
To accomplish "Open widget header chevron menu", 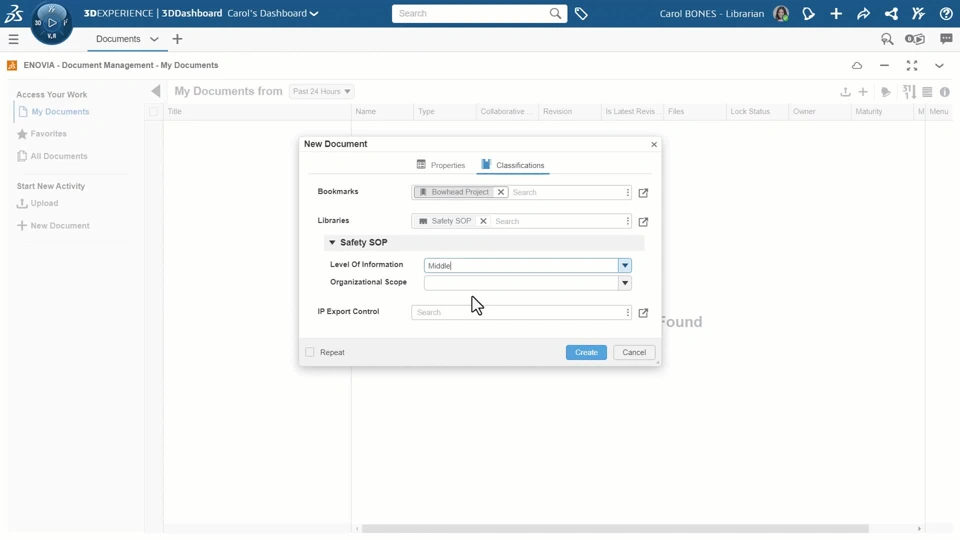I will coord(939,66).
